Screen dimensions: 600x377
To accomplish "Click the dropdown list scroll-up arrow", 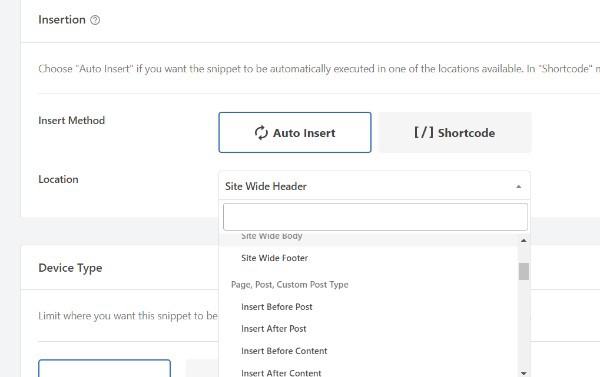I will pos(523,240).
